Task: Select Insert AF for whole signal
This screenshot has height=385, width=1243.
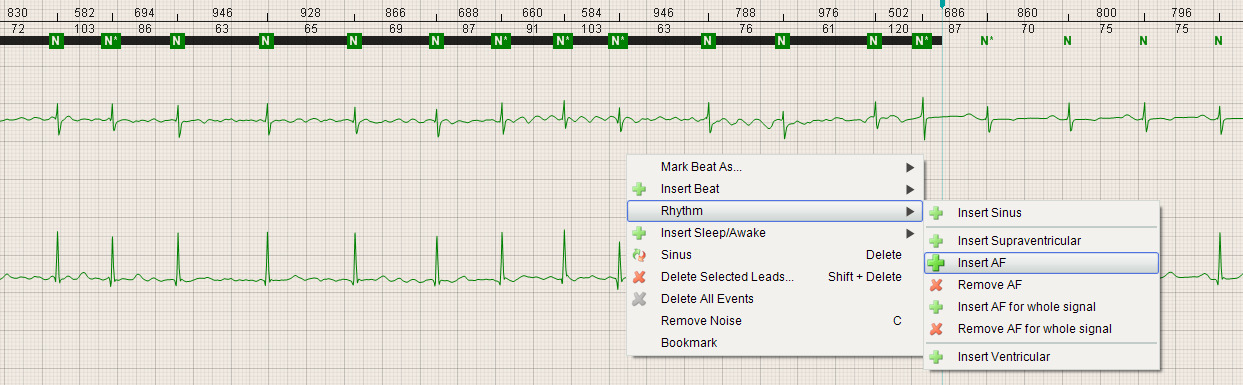Action: [1041, 307]
